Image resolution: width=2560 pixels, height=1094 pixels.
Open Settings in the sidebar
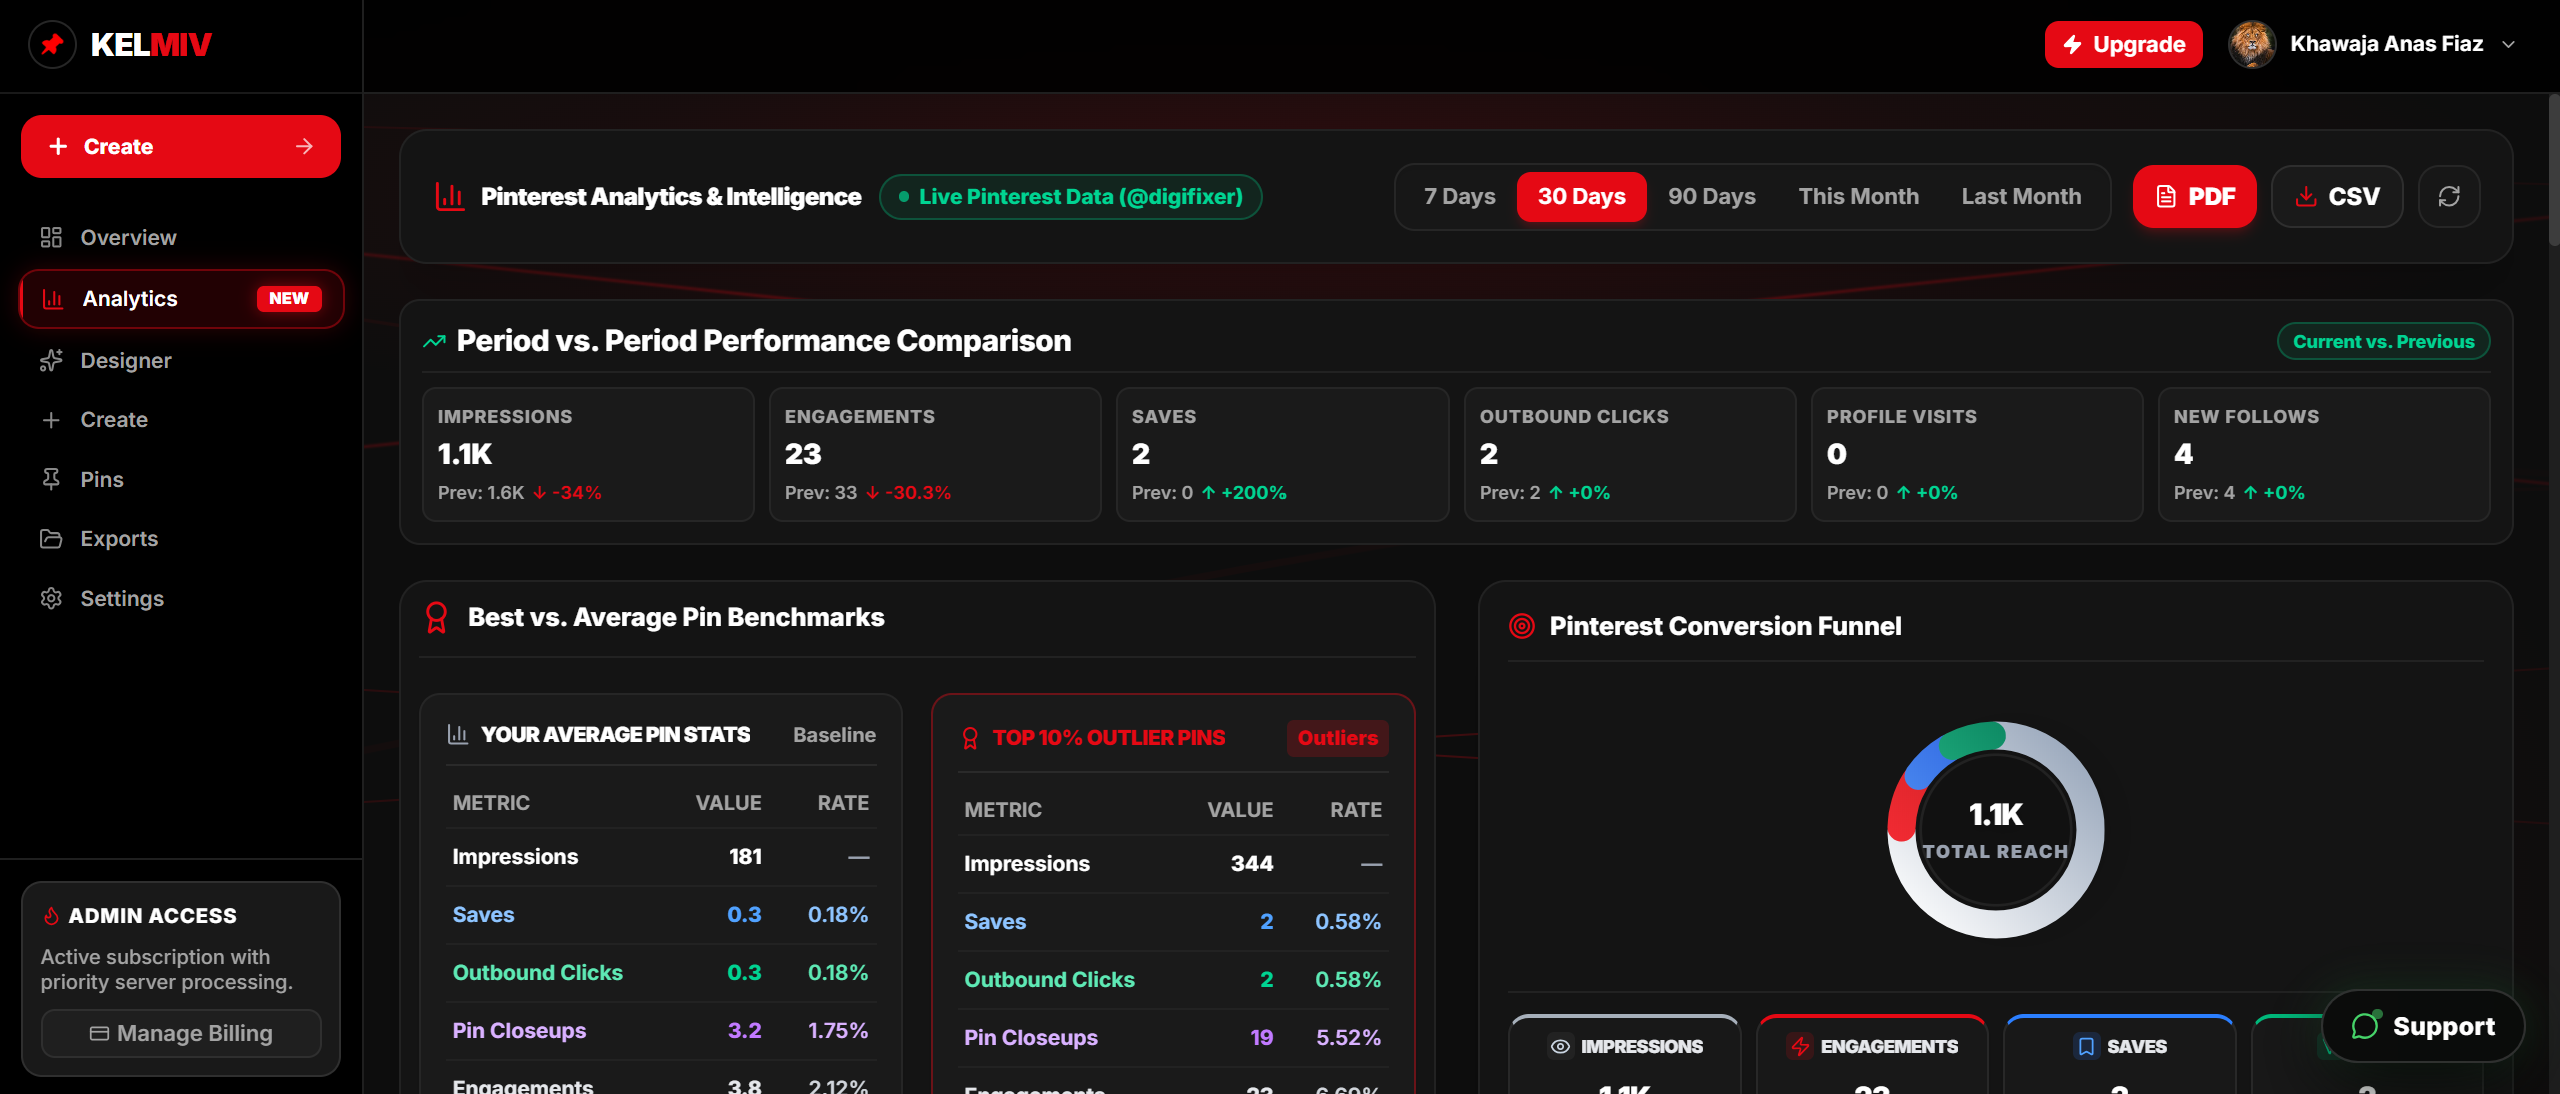click(x=181, y=598)
